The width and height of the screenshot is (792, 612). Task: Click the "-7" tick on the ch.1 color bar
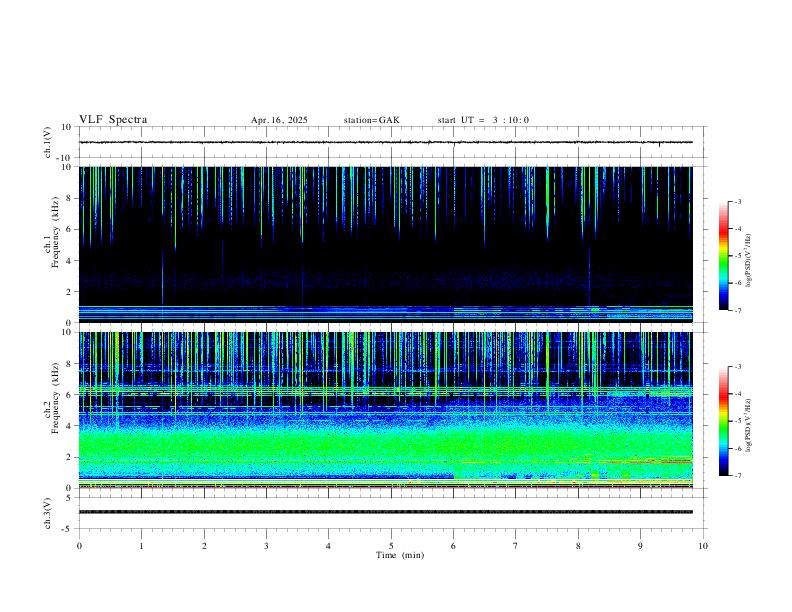click(737, 311)
